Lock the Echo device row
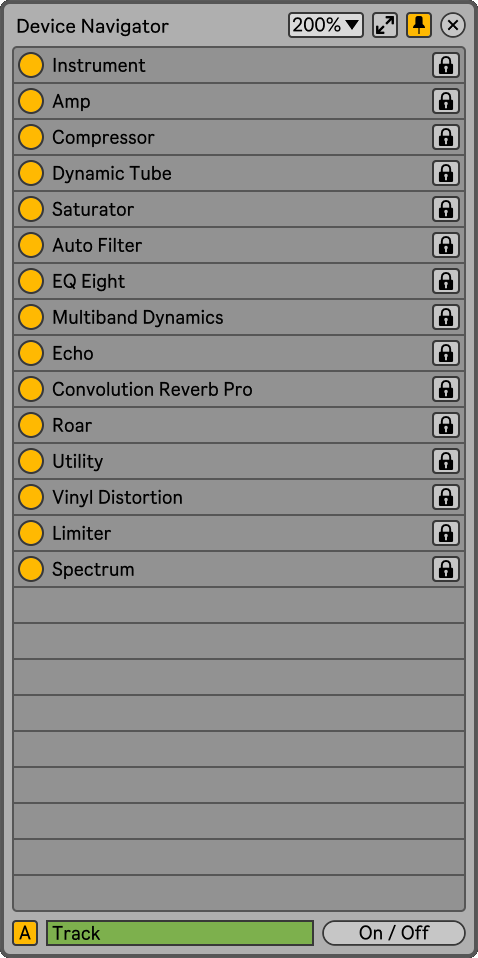Screen dimensions: 478x958 (446, 354)
